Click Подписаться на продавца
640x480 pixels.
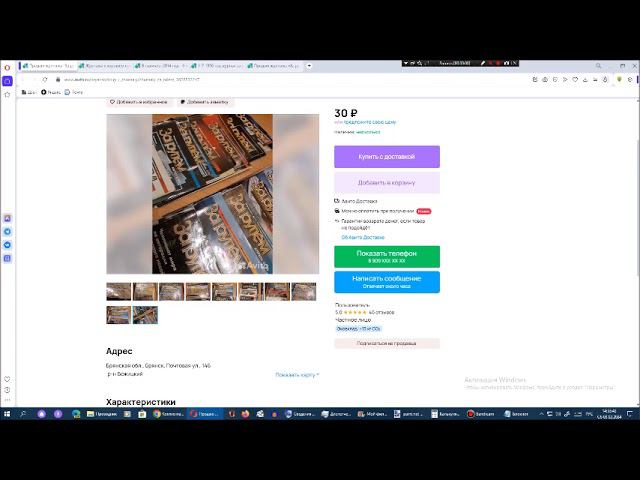387,343
